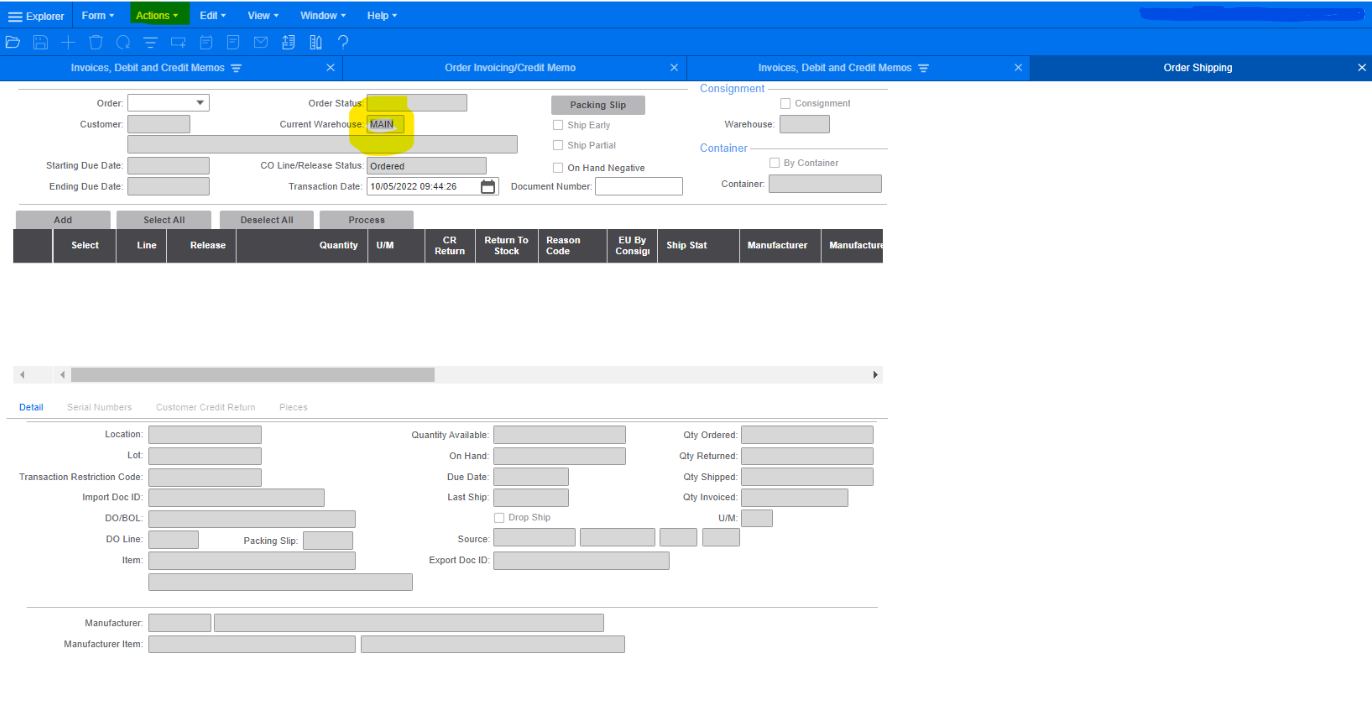Click into the Document Number field

click(x=638, y=186)
